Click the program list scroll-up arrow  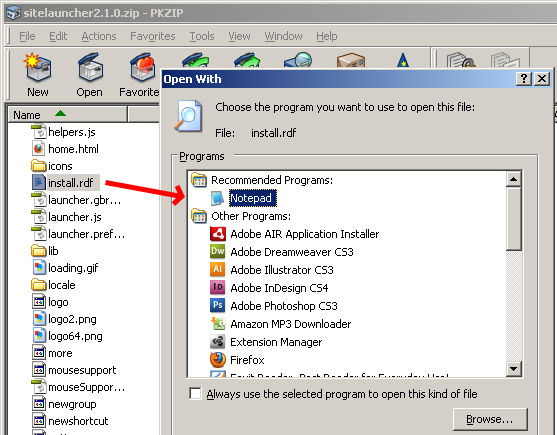click(x=514, y=179)
